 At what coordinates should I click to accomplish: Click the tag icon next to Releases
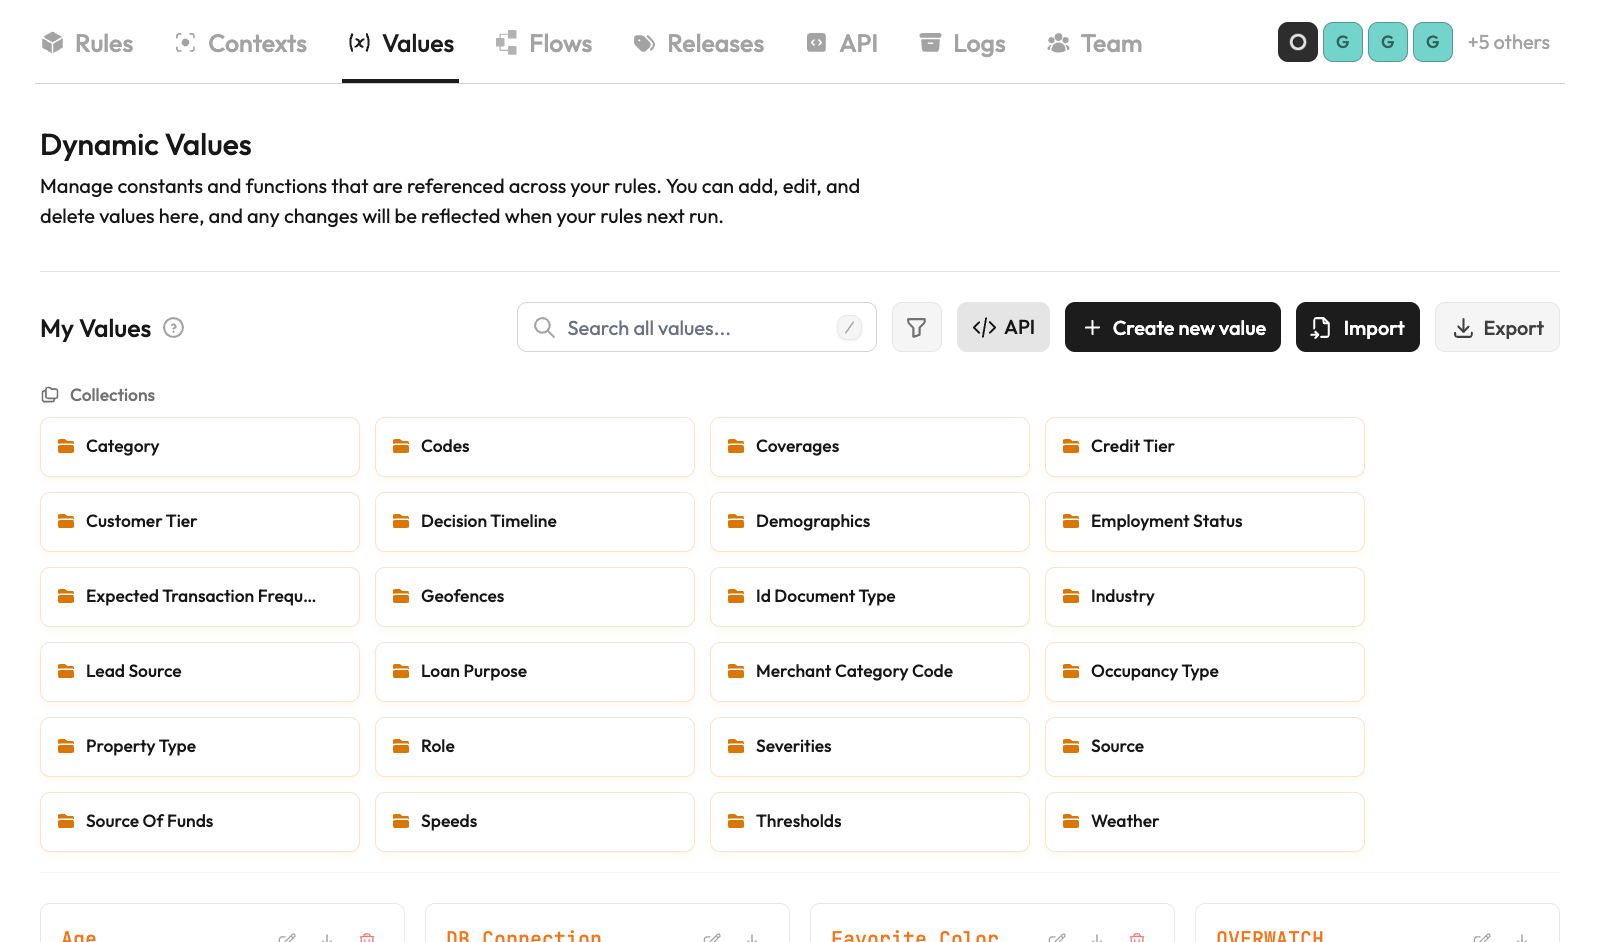[x=643, y=43]
